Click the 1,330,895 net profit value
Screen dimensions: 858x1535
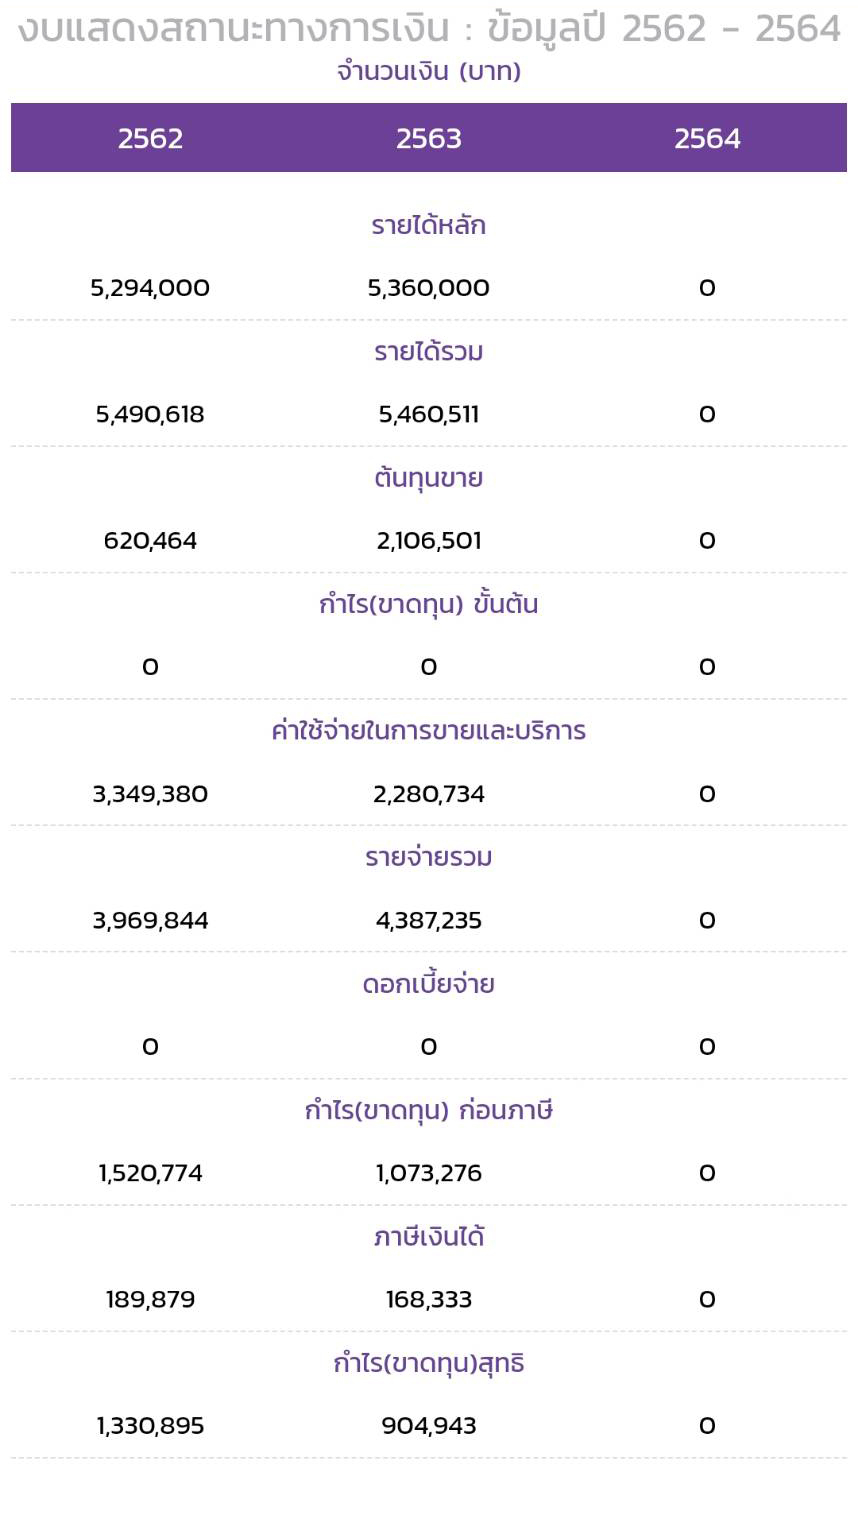pyautogui.click(x=150, y=1426)
